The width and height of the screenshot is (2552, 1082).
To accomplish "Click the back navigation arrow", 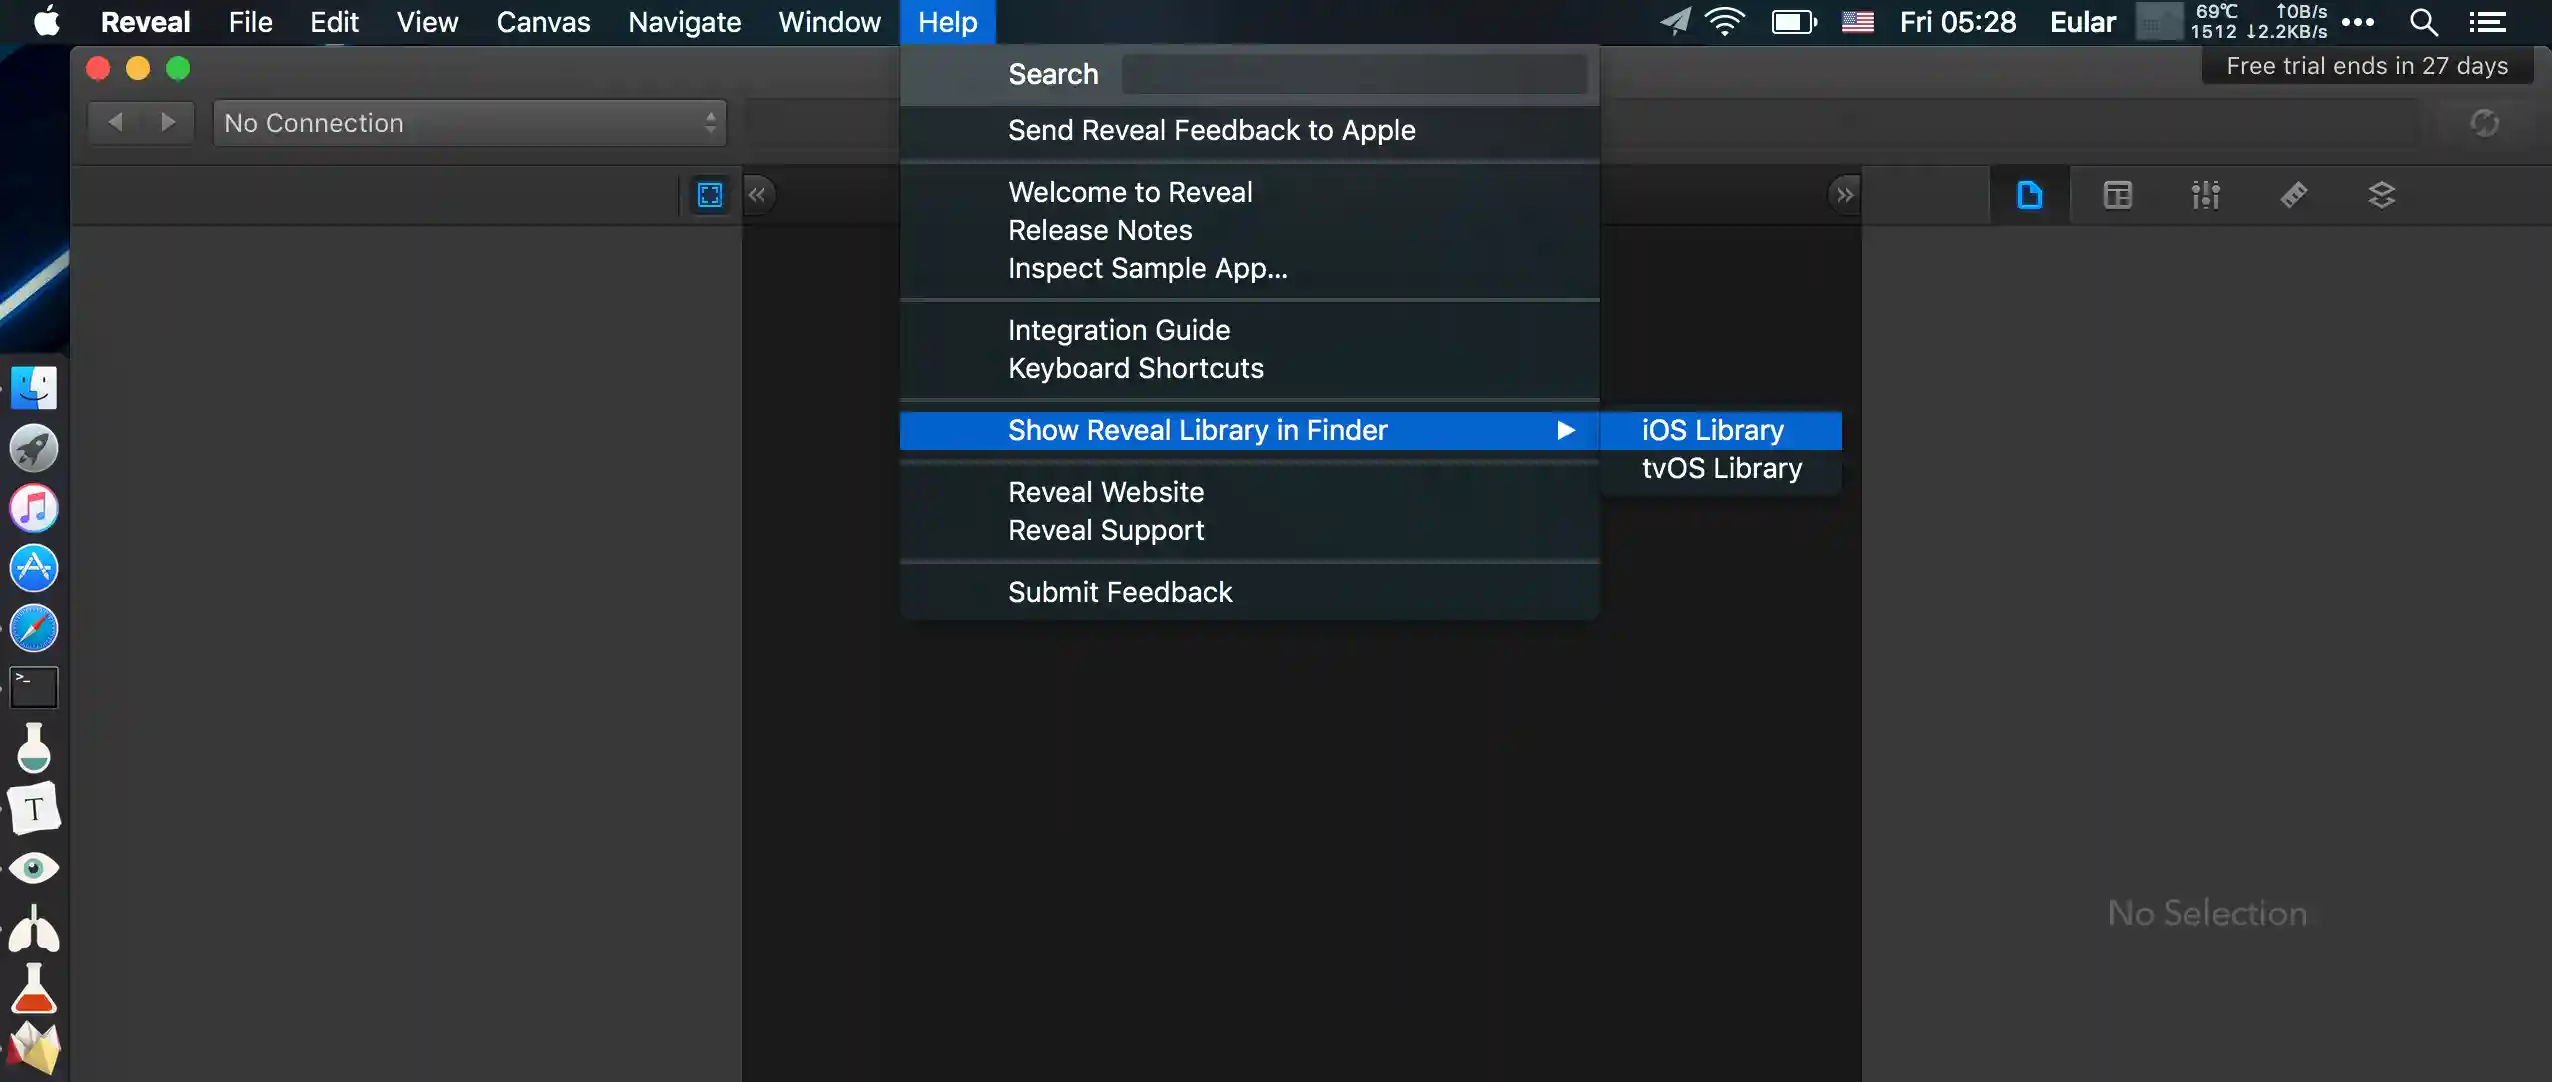I will pos(115,122).
